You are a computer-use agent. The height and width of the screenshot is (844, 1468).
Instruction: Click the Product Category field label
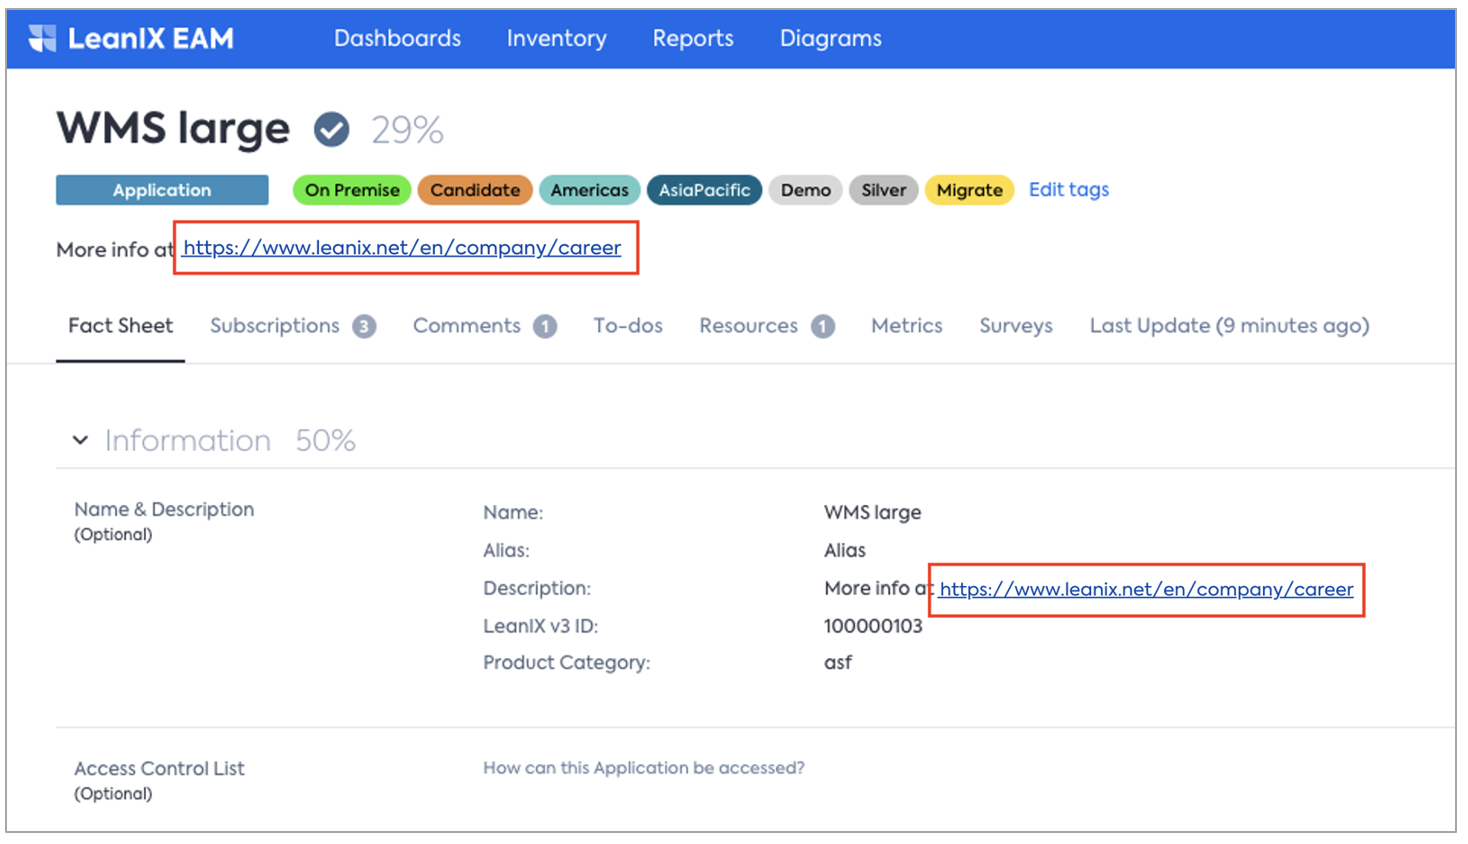pos(566,662)
